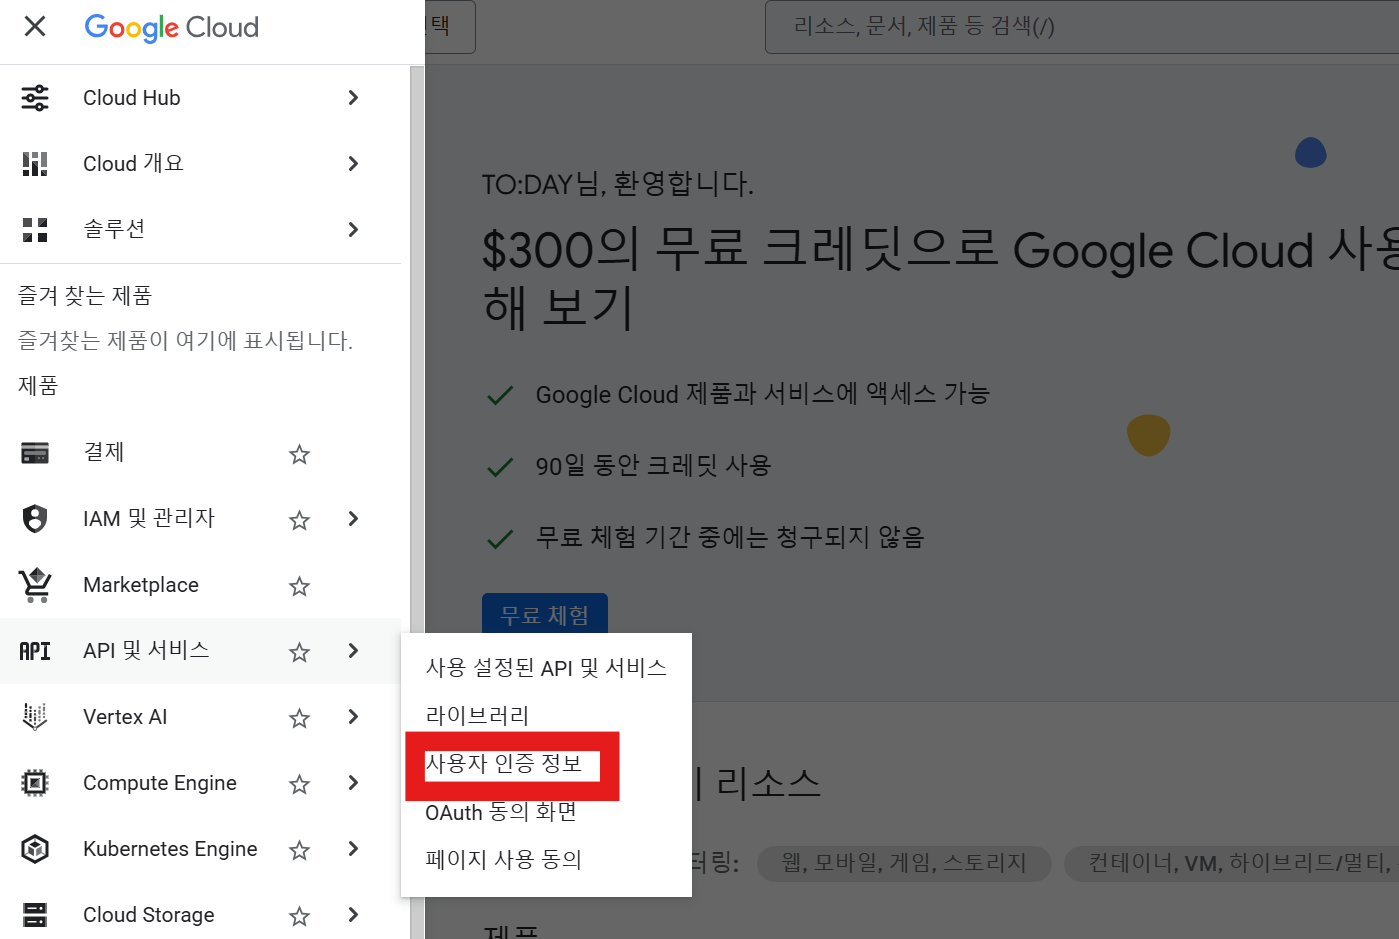Image resolution: width=1399 pixels, height=939 pixels.
Task: Click the navigation menu vertical scrollbar
Action: coord(417,500)
